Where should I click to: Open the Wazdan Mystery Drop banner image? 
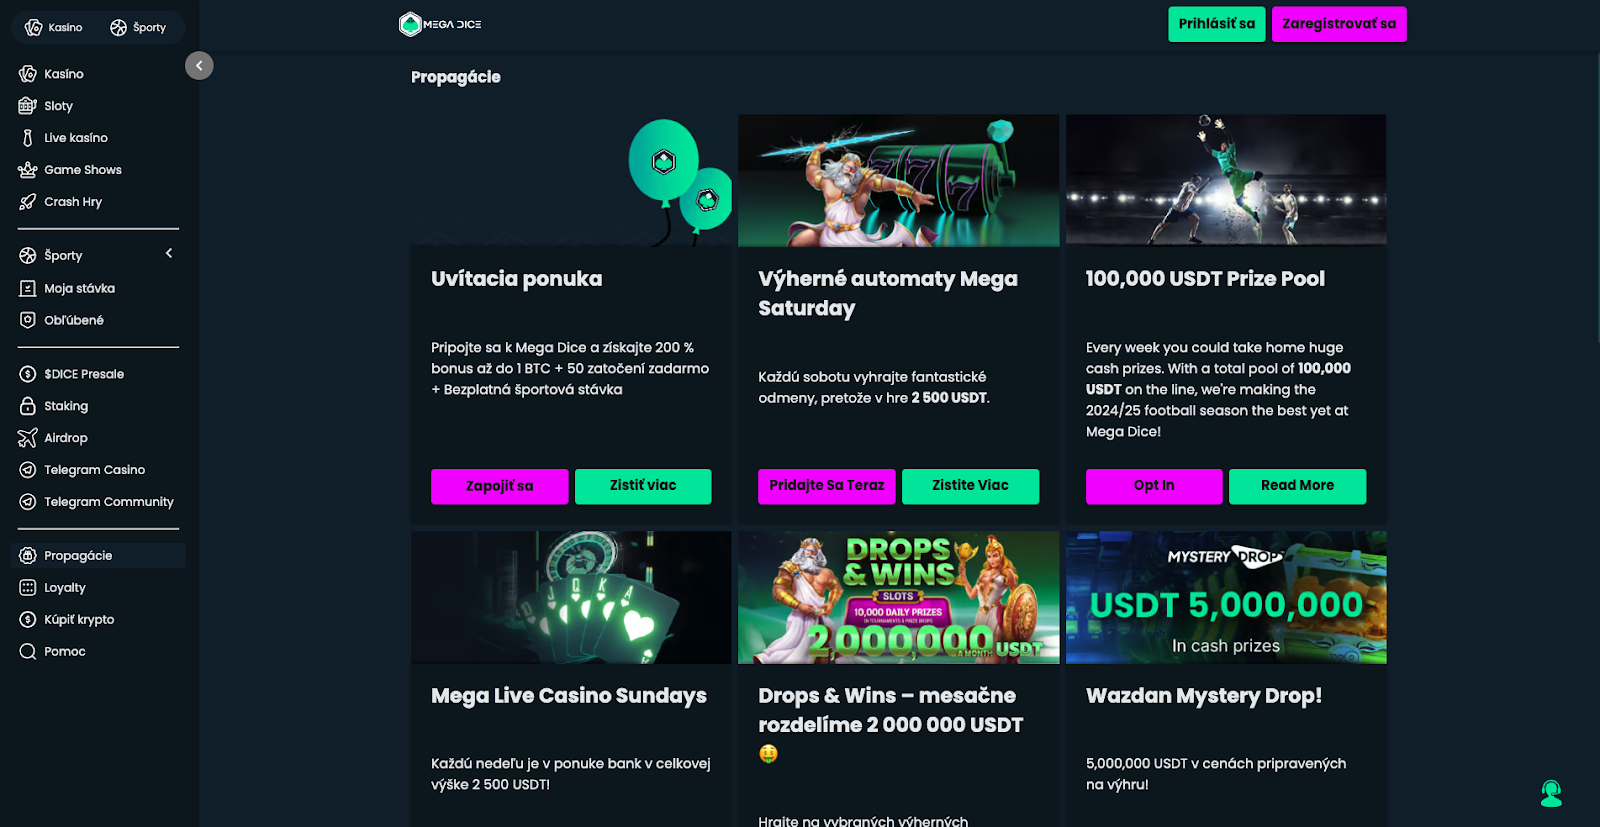pos(1226,597)
